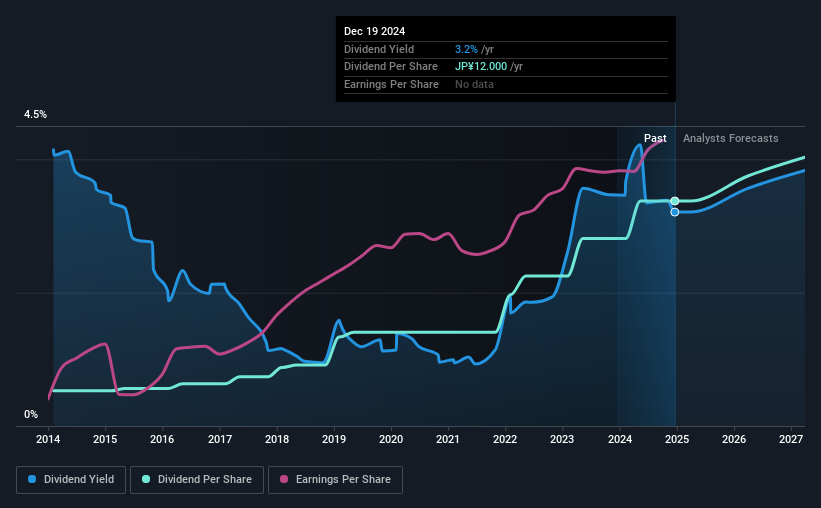The height and width of the screenshot is (508, 821).
Task: Click the 2020 x-axis label
Action: click(391, 439)
